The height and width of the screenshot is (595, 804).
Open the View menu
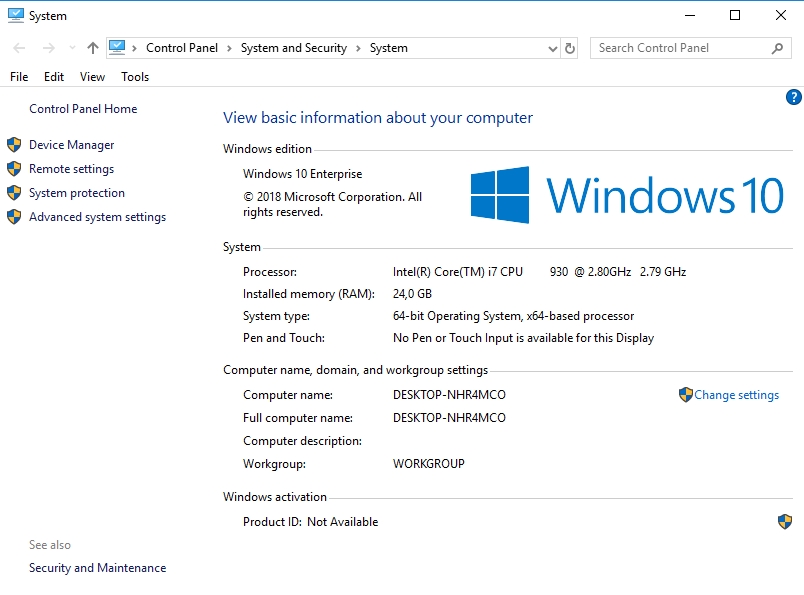[x=92, y=77]
